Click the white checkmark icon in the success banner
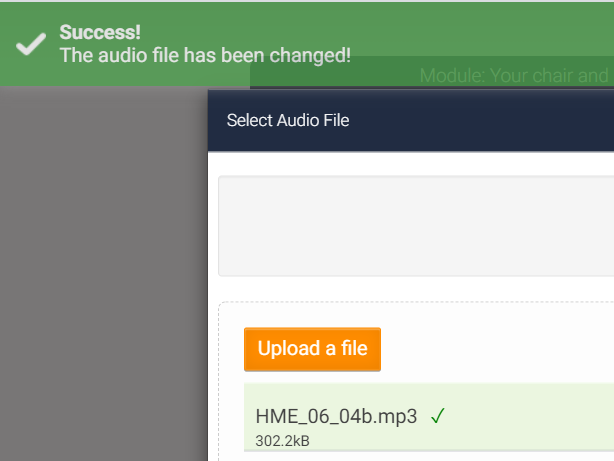Screen dimensions: 614x461 pyautogui.click(x=31, y=44)
